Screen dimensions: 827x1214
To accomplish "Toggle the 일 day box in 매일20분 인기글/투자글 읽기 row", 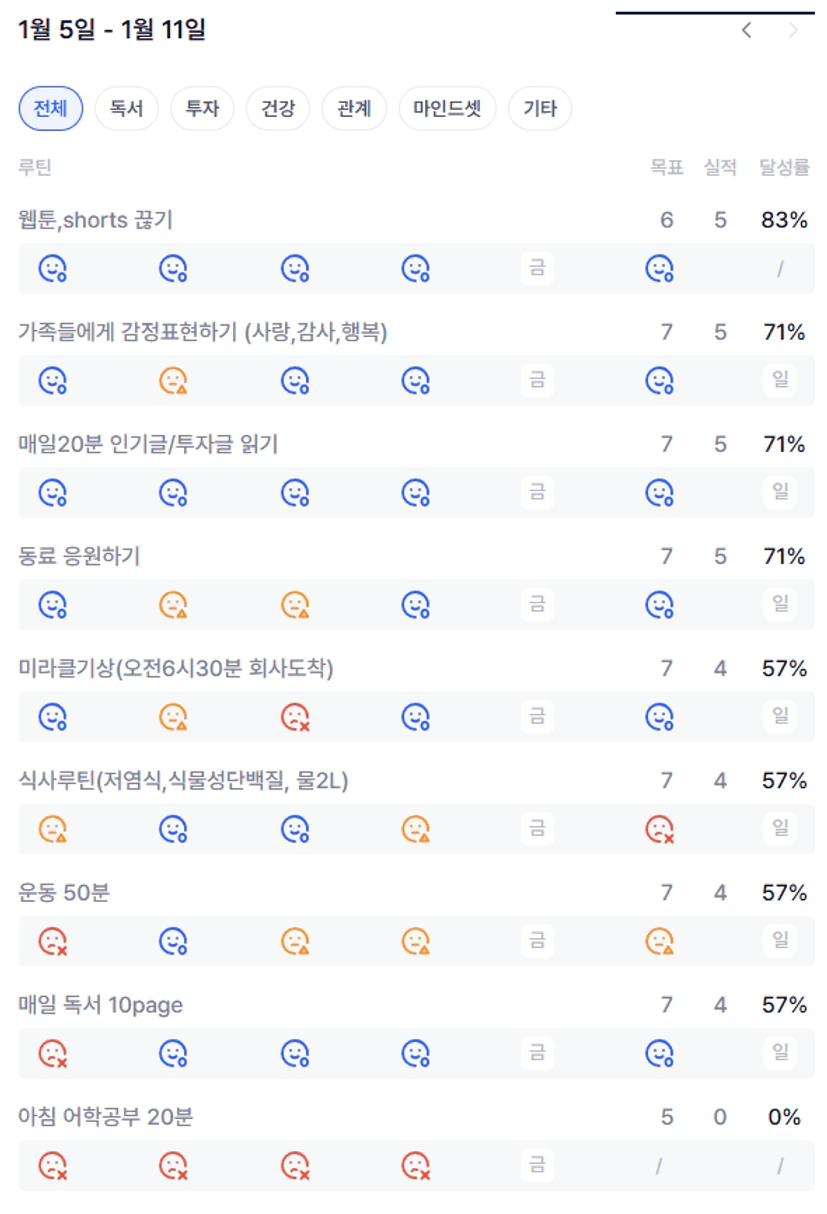I will (x=780, y=492).
